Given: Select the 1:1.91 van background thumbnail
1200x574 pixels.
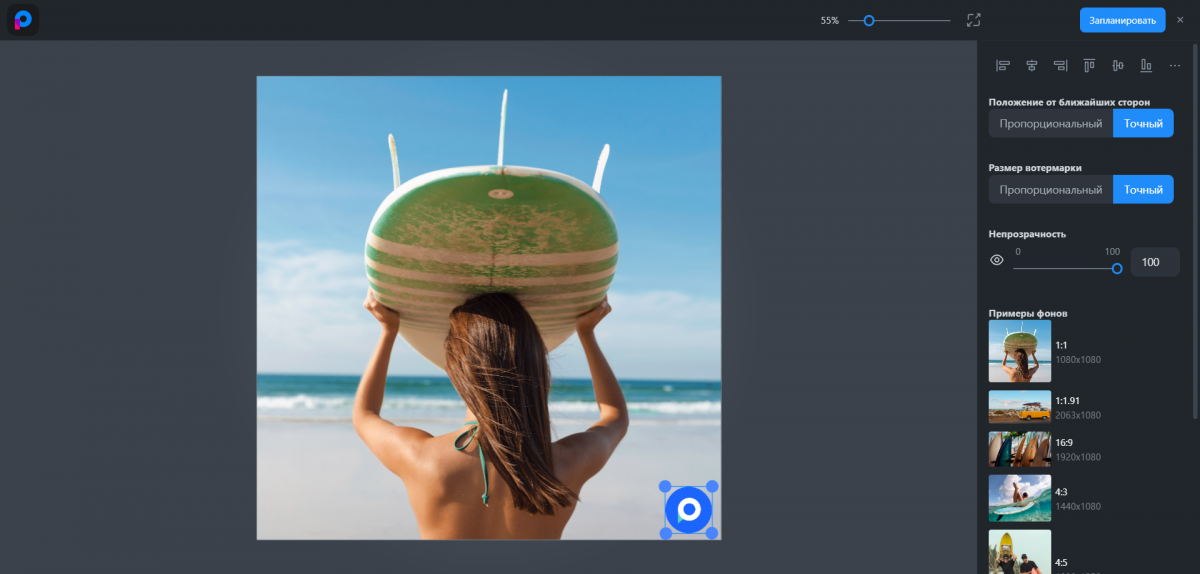Looking at the screenshot, I should pos(1020,407).
